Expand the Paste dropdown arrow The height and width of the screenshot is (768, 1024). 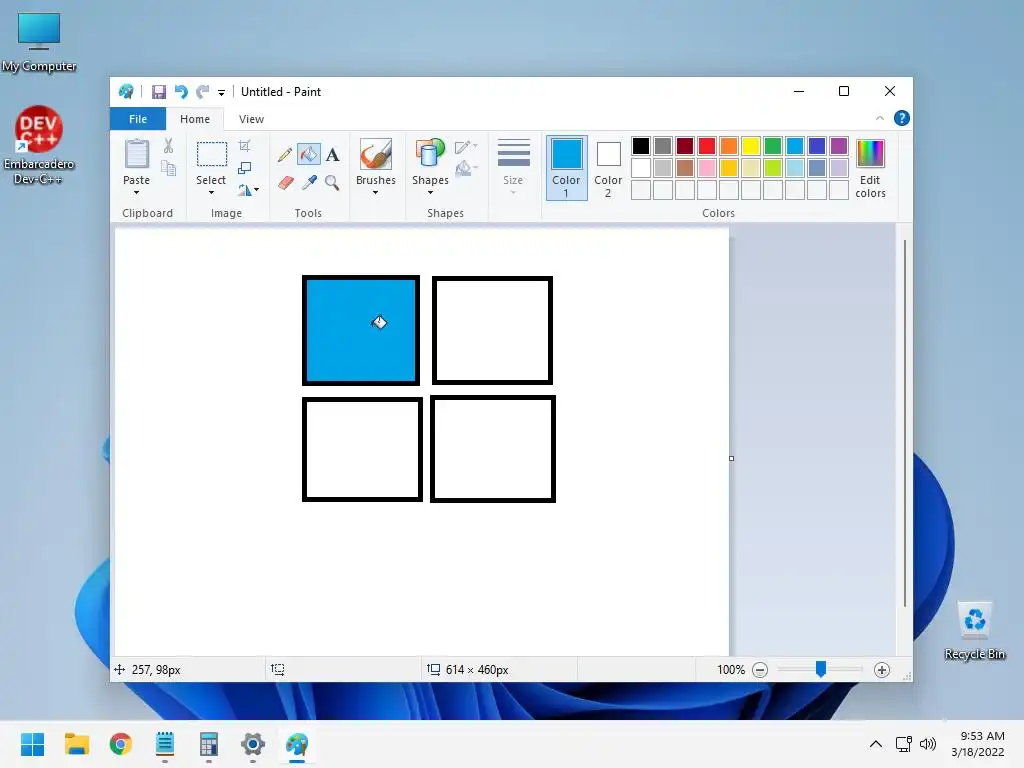click(x=136, y=193)
